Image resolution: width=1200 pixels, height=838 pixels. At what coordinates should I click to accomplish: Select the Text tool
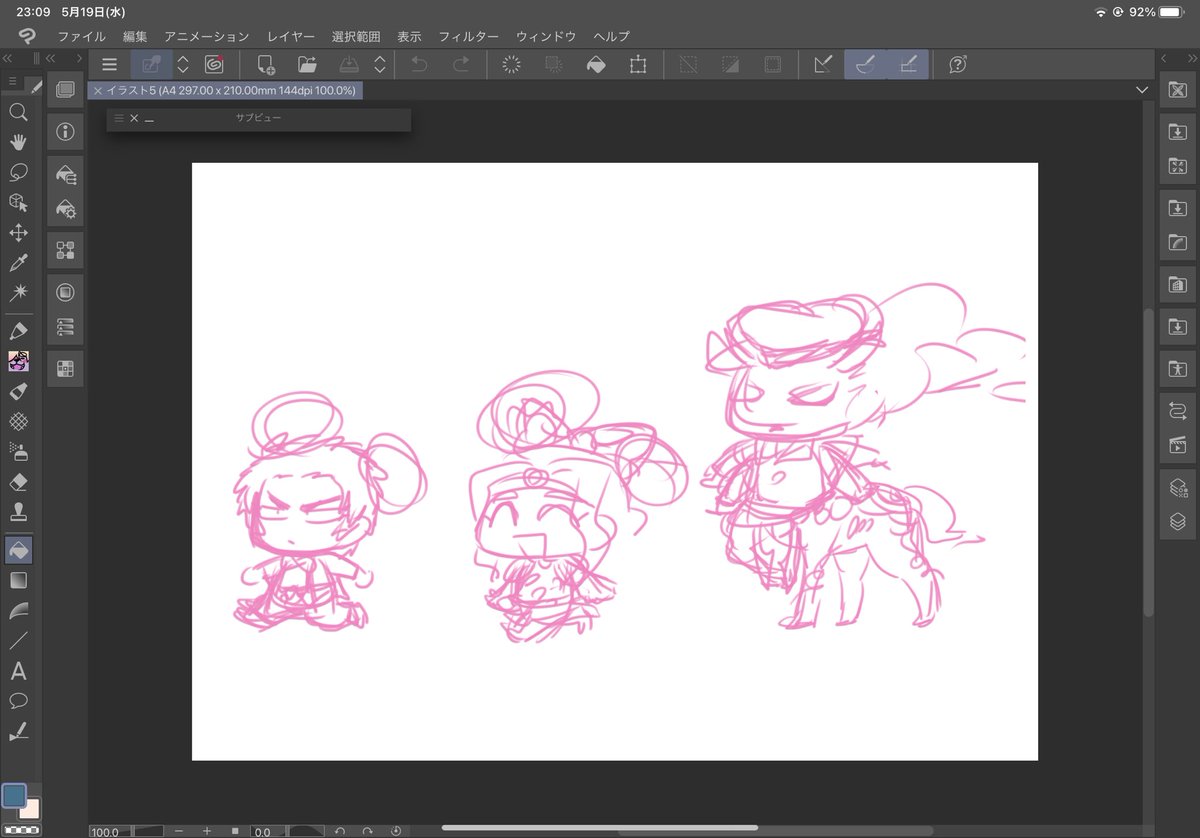click(18, 671)
